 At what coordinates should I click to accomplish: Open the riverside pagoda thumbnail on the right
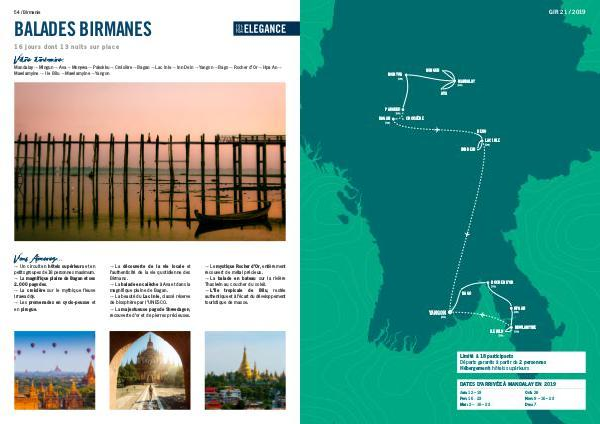click(x=244, y=370)
